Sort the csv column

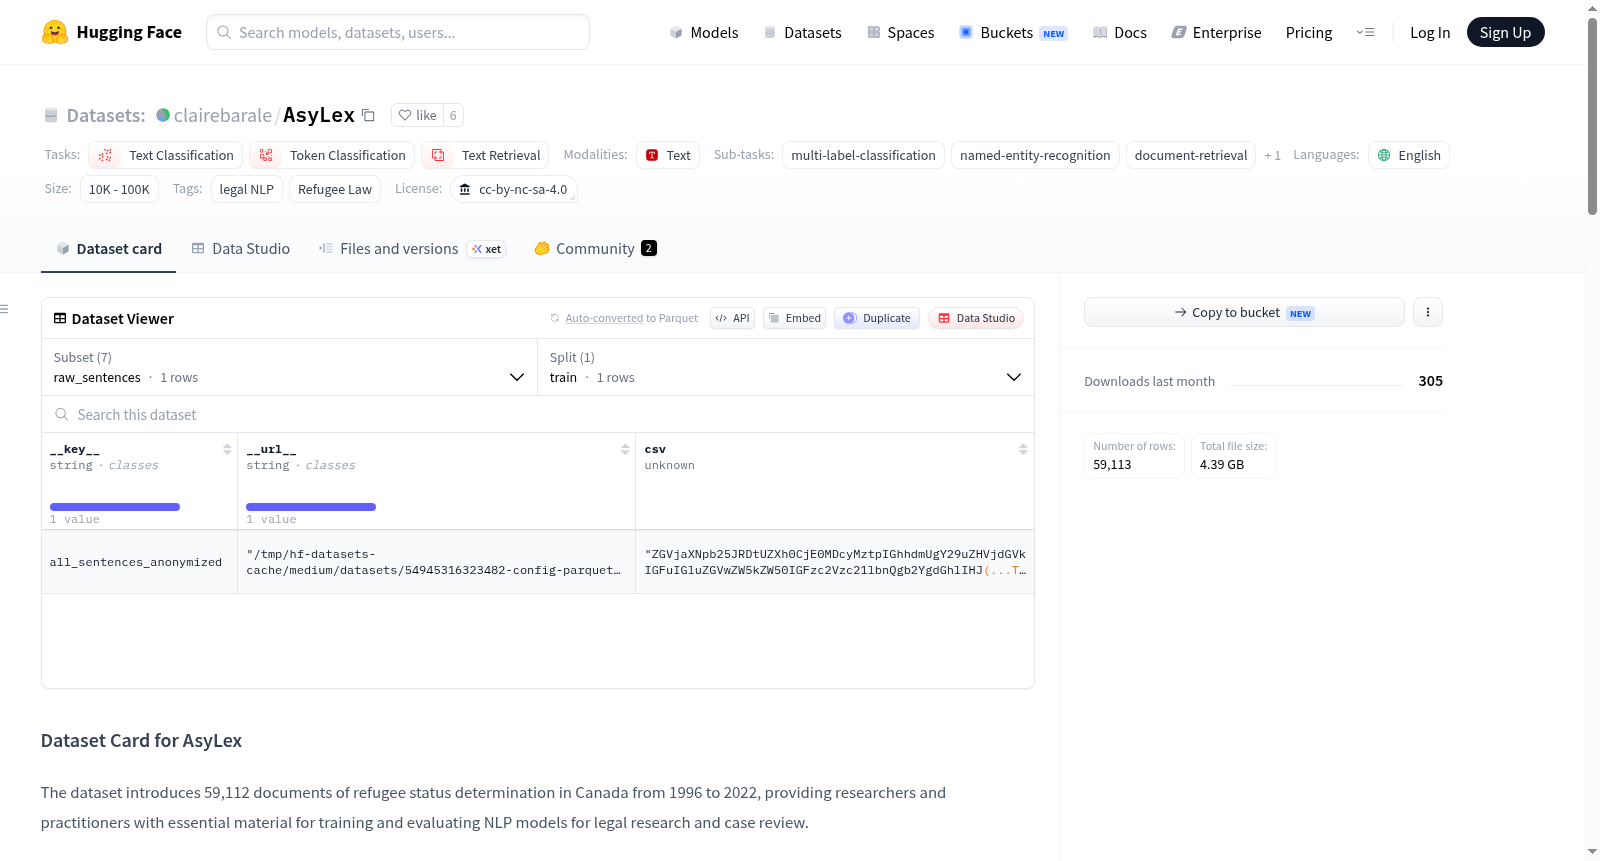(x=1023, y=450)
